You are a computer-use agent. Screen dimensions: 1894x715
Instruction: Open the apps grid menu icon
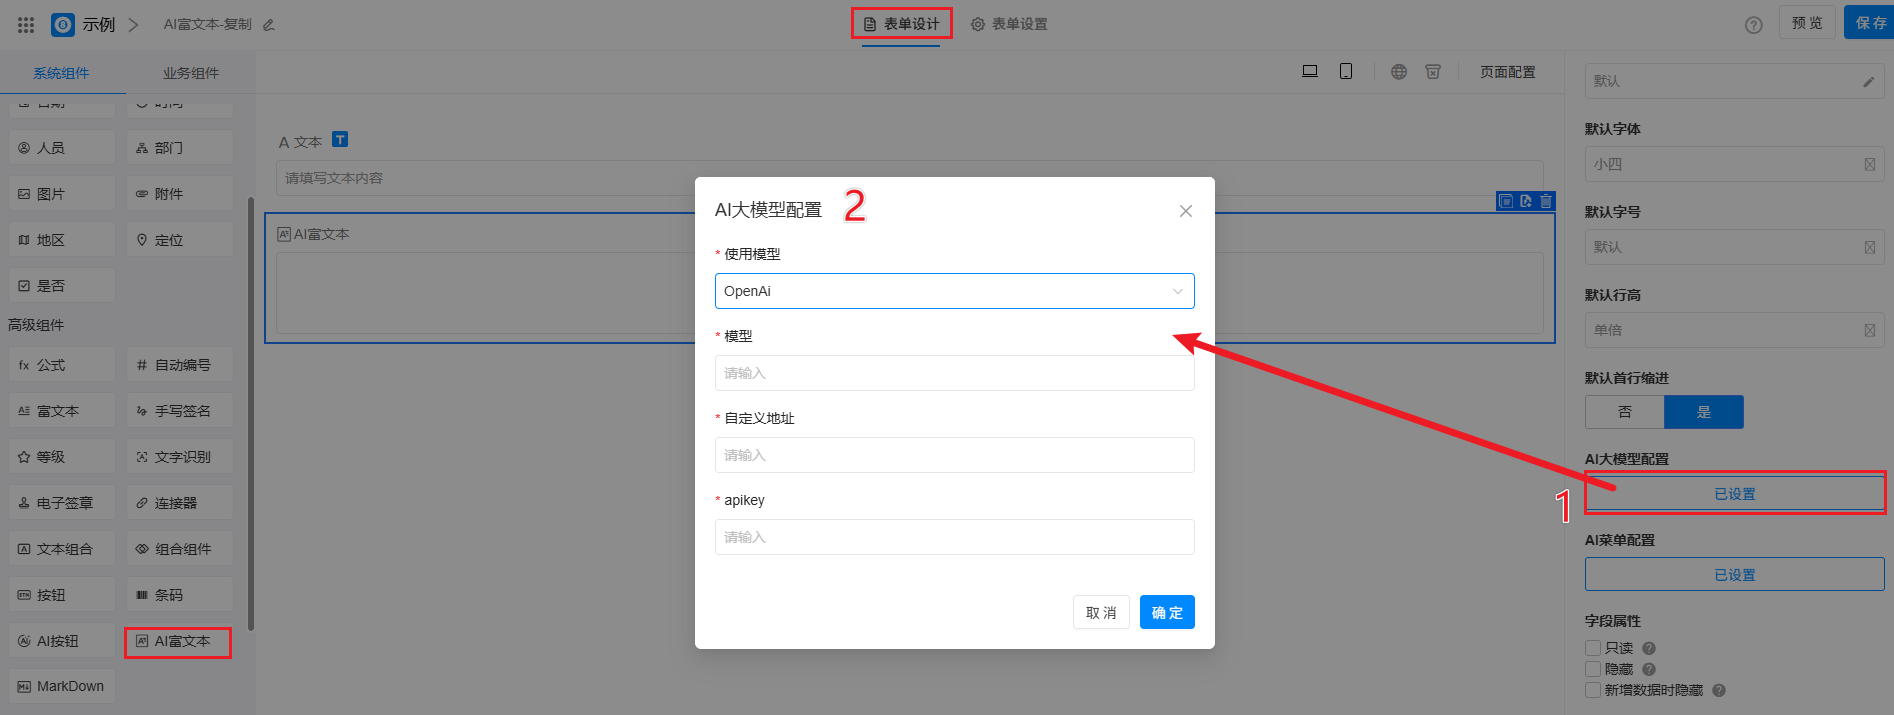[26, 25]
